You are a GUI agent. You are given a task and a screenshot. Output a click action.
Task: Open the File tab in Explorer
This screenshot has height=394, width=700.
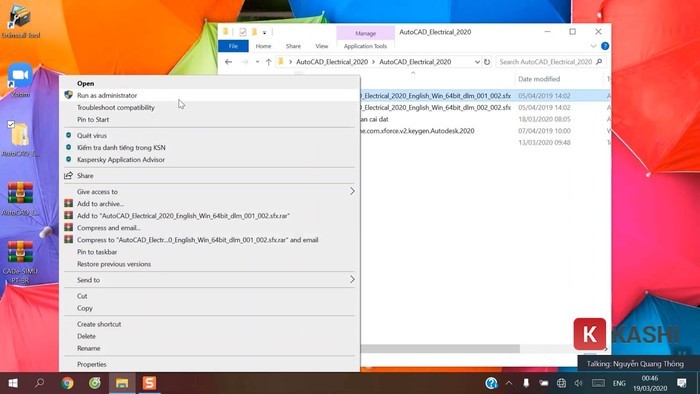(233, 46)
